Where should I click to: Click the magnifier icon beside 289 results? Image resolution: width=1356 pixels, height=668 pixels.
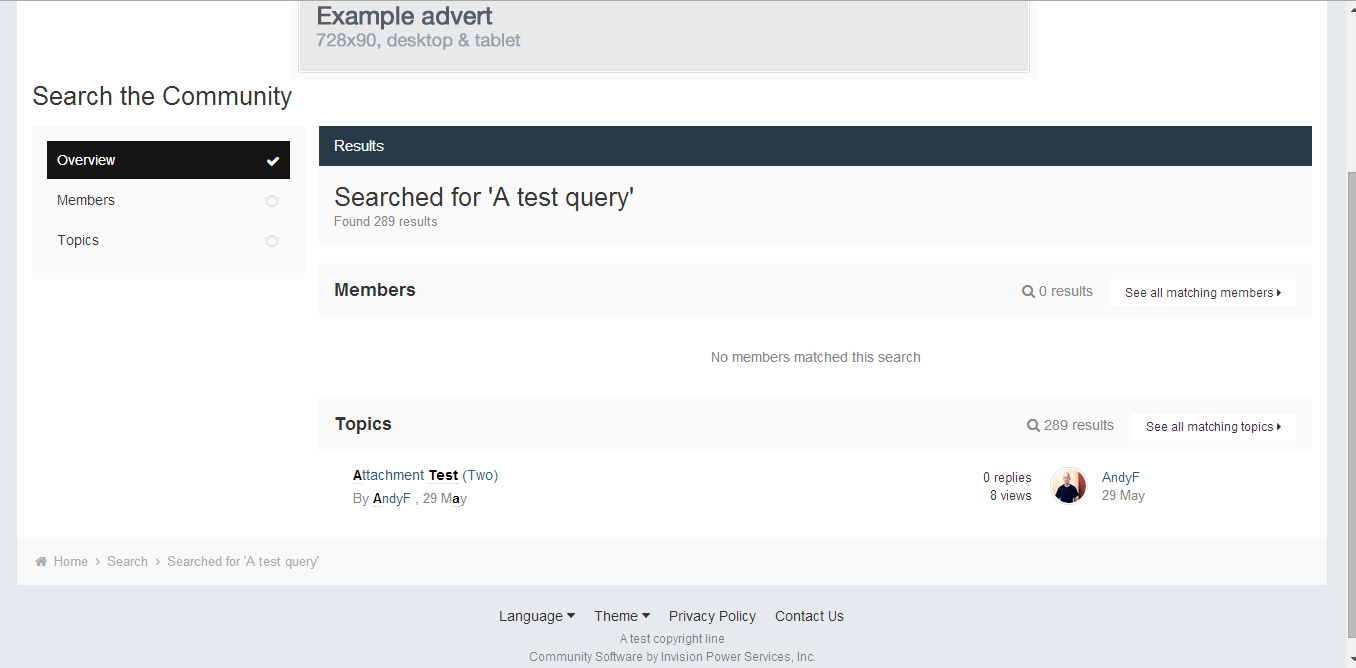coord(1033,426)
